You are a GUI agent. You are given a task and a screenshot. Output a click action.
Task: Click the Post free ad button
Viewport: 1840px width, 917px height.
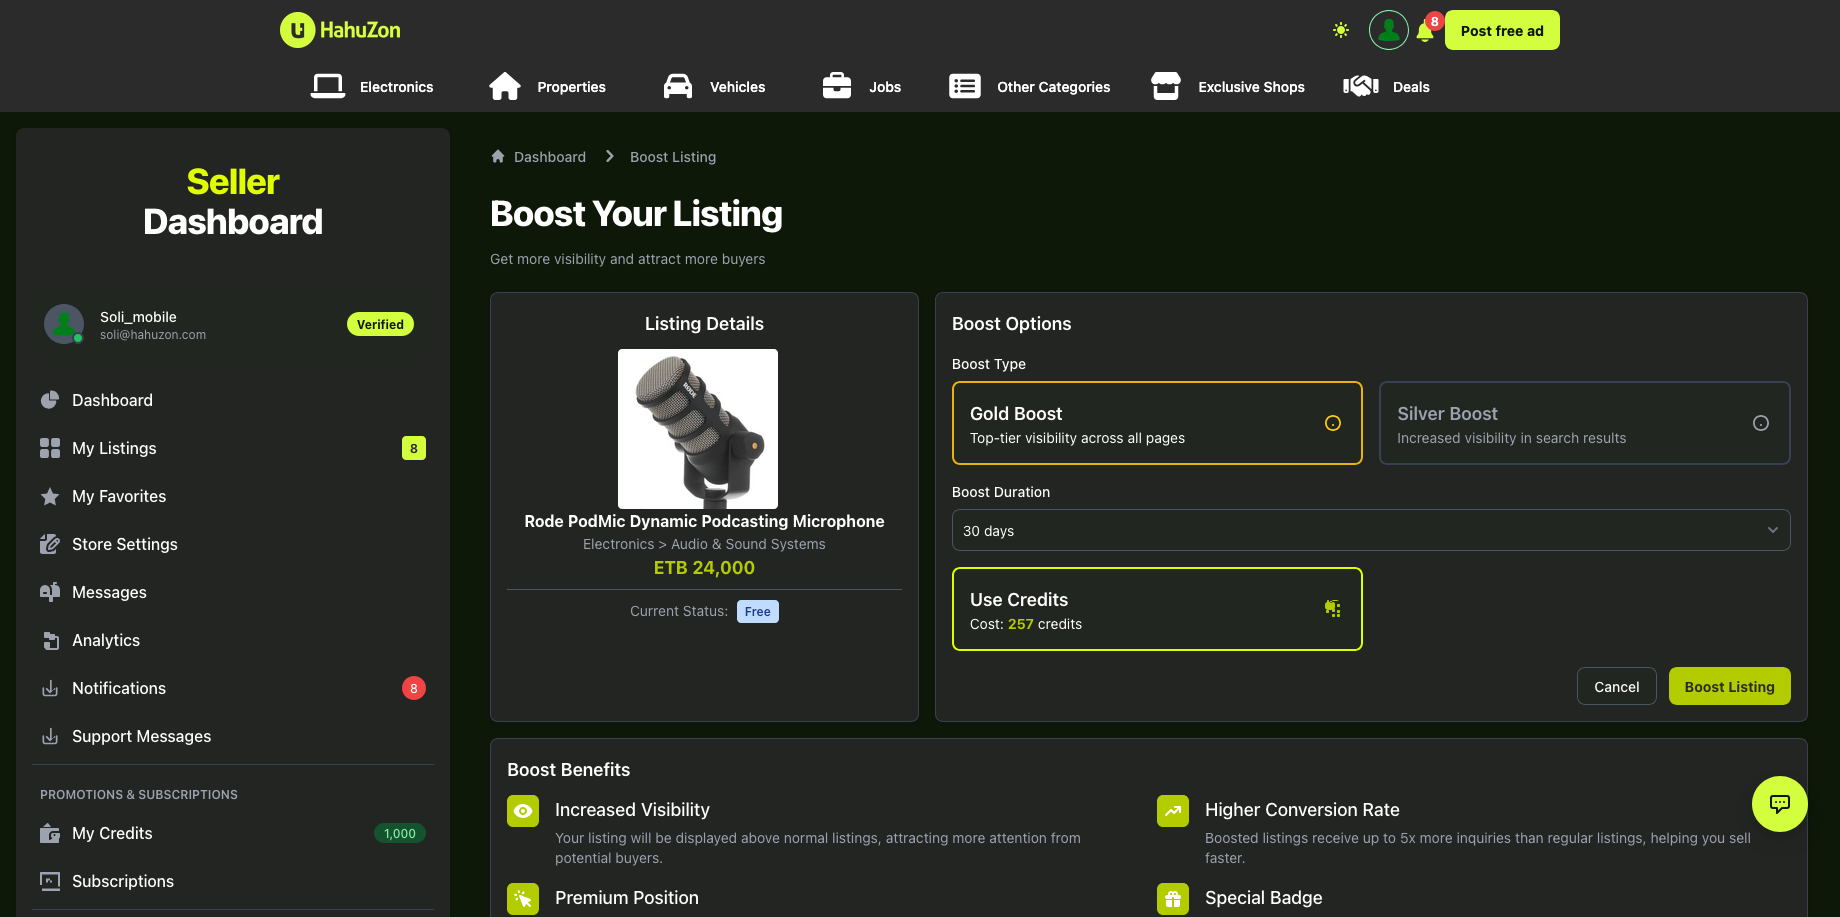pos(1501,31)
